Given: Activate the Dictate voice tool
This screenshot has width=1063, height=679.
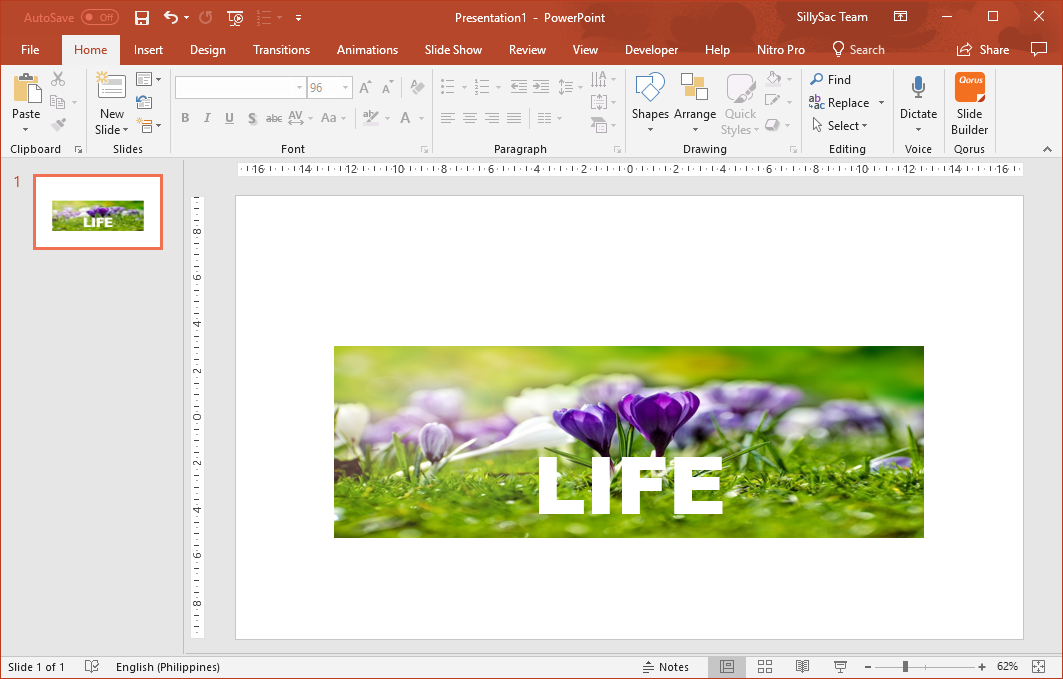Looking at the screenshot, I should coord(918,99).
